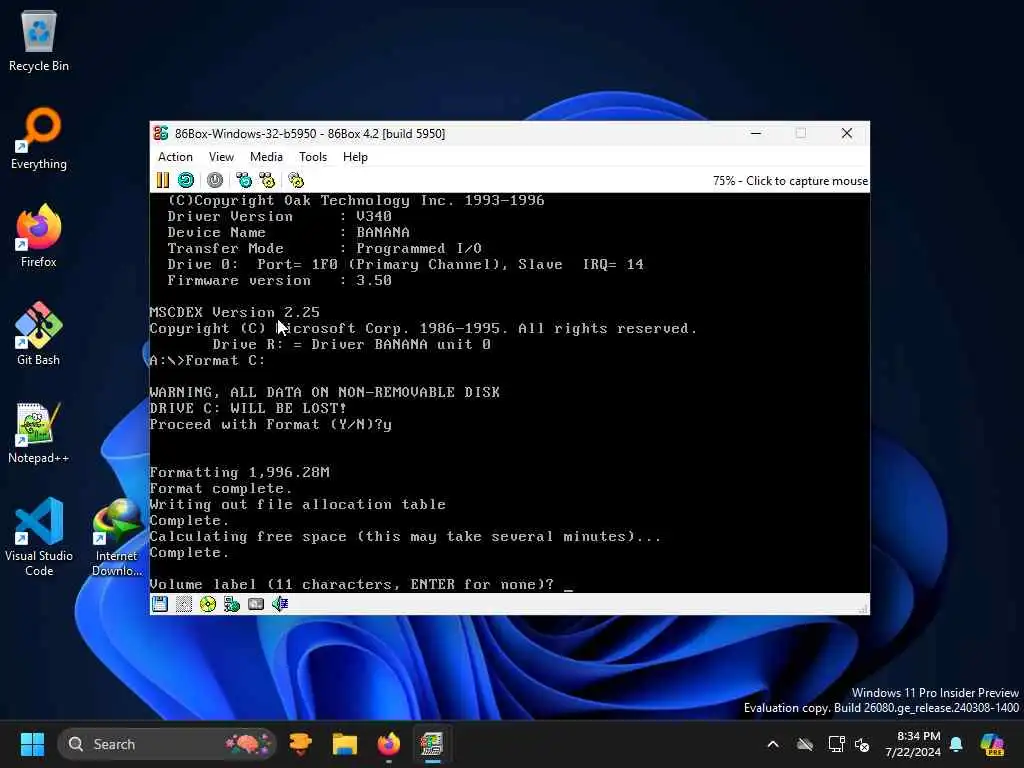Close the 86Box window
The height and width of the screenshot is (768, 1024).
847,133
